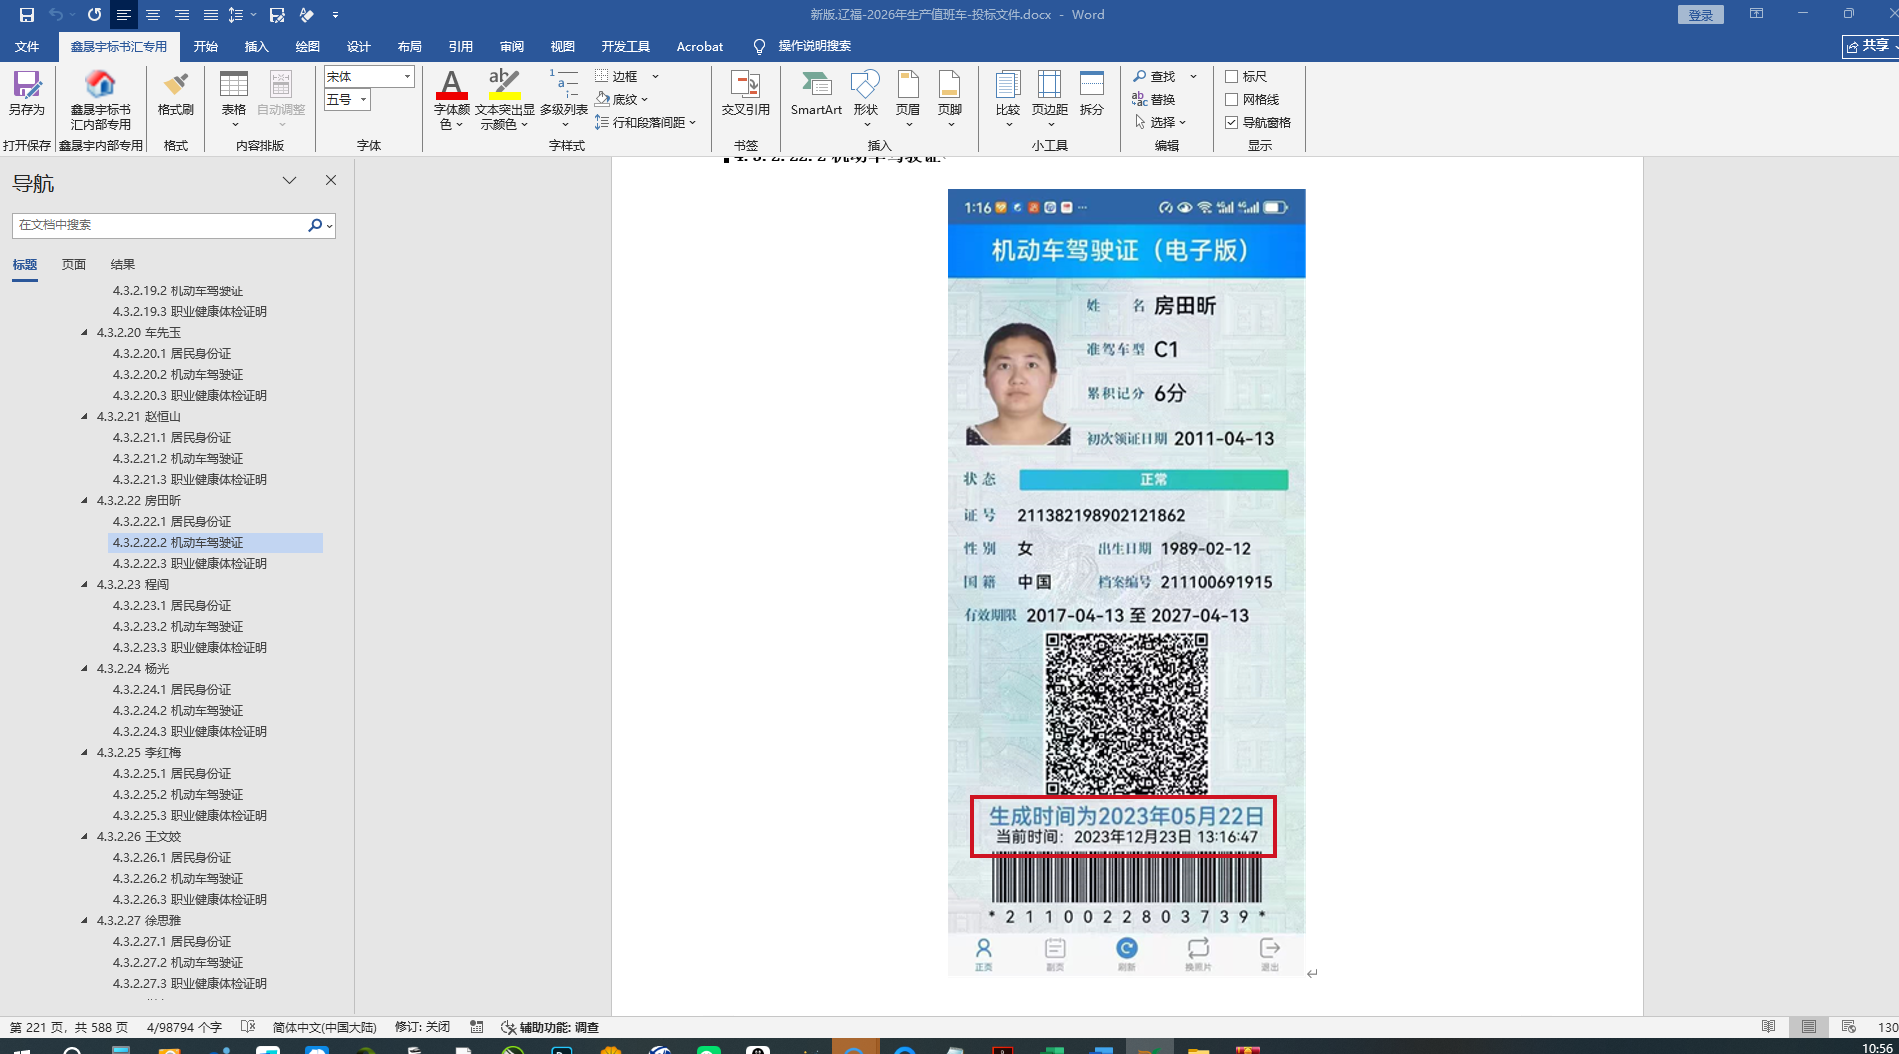Screen dimensions: 1899x1054
Task: Open the 页面 tab in navigation pane
Action: pos(74,265)
